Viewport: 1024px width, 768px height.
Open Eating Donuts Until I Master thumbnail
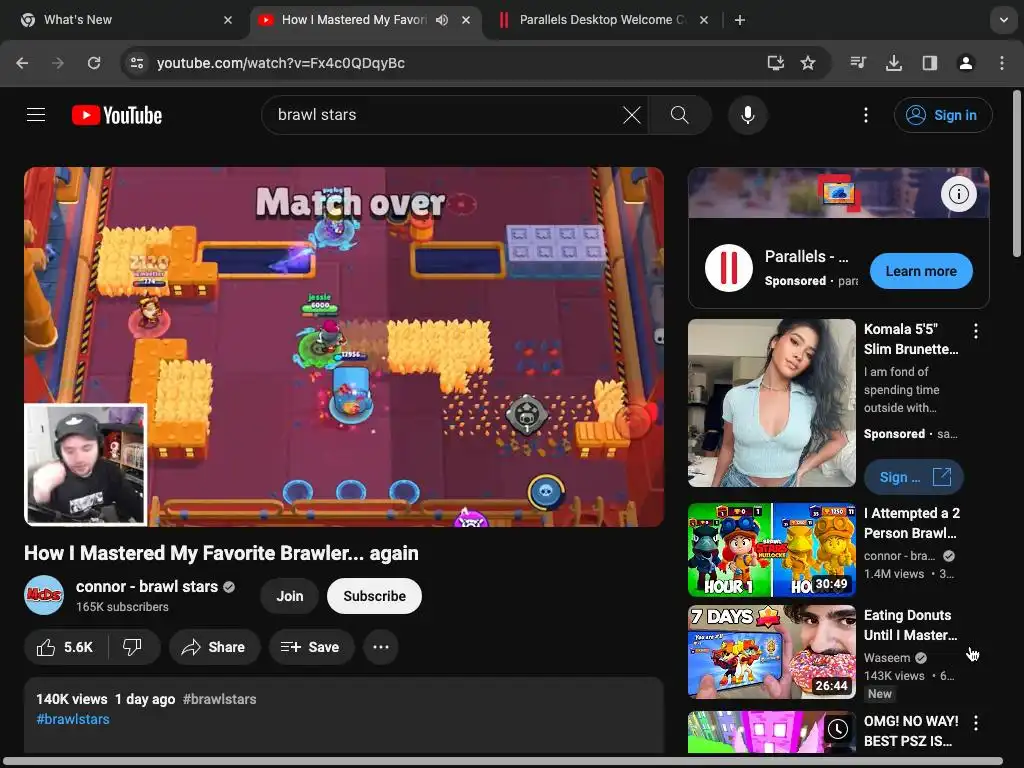coord(771,652)
